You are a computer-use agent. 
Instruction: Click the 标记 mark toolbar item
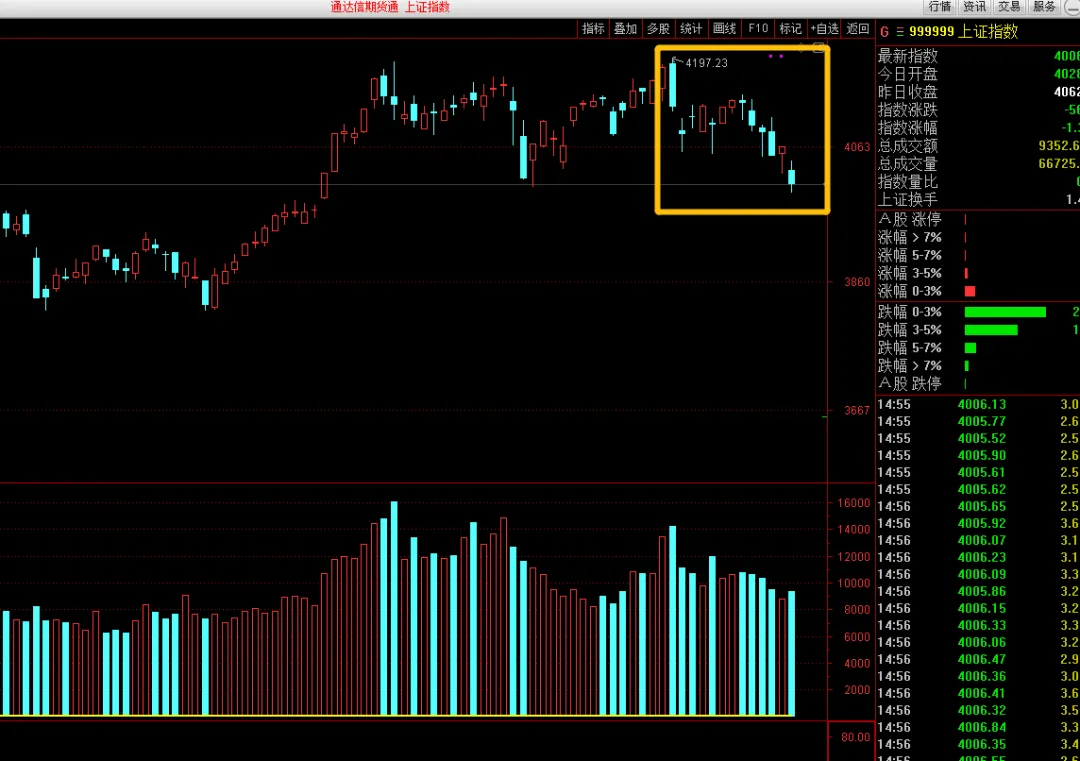tap(790, 28)
